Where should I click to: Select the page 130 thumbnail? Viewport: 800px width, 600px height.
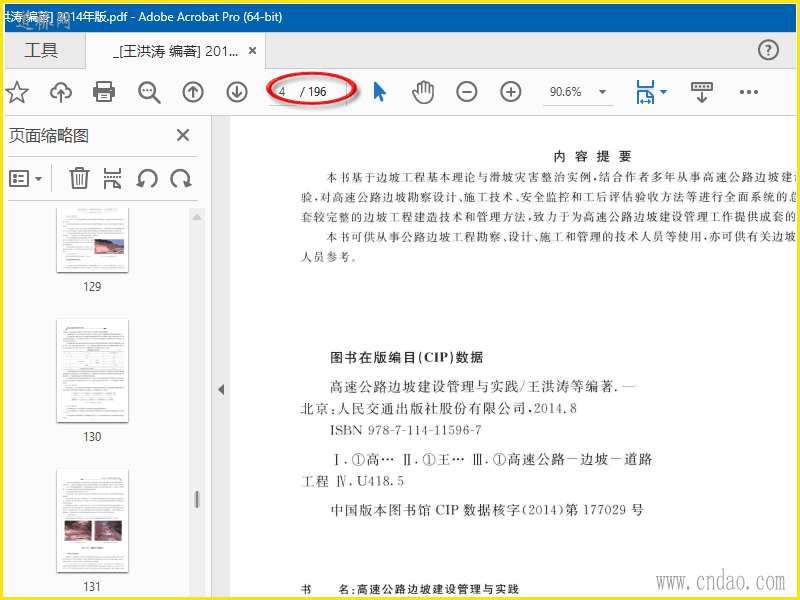coord(92,371)
